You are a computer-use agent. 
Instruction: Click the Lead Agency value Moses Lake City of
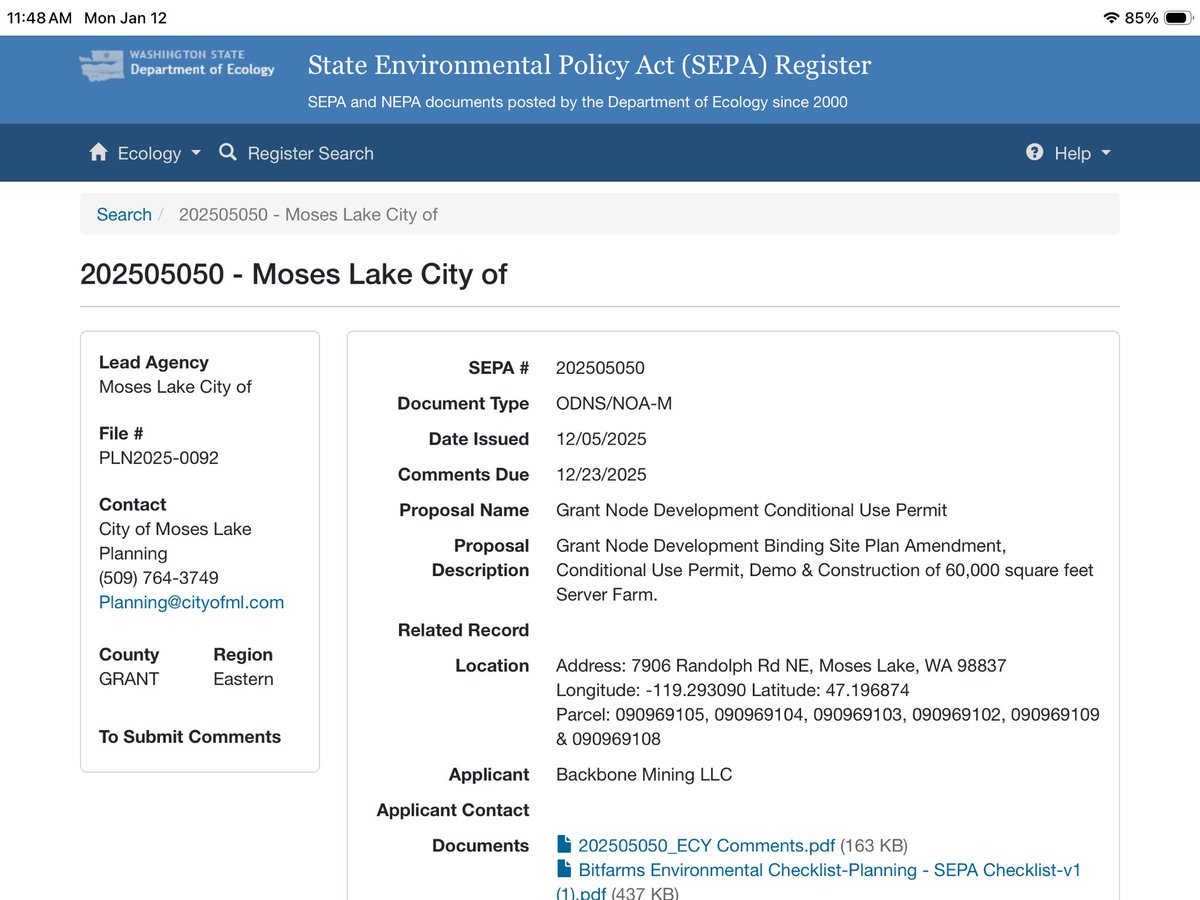click(x=175, y=387)
